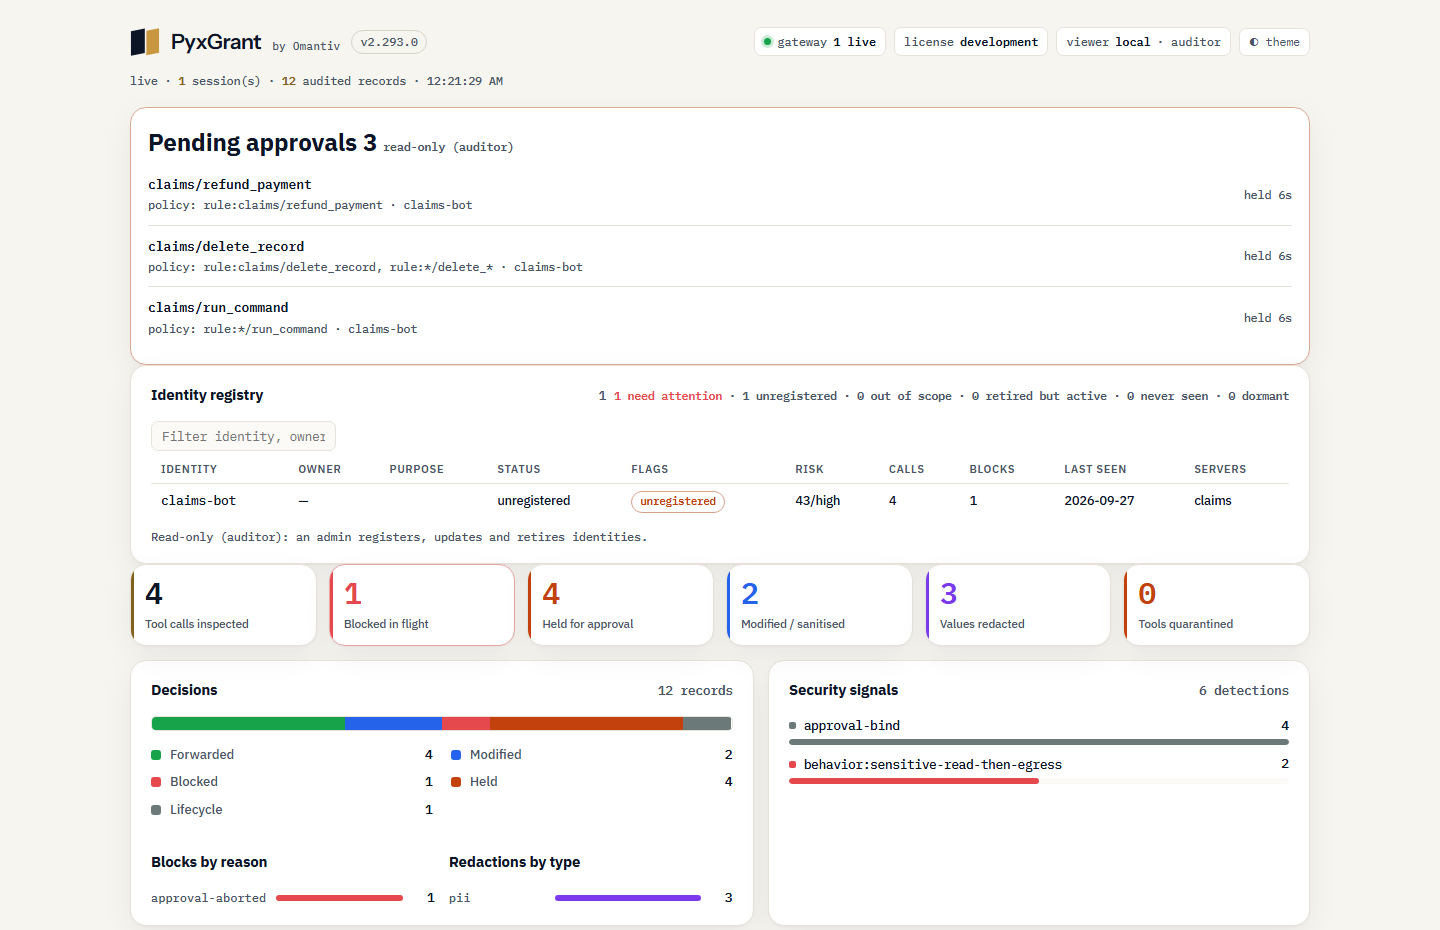This screenshot has width=1440, height=930.
Task: Click the behavior:sensitive-read-then-egress signal
Action: [x=1039, y=770]
